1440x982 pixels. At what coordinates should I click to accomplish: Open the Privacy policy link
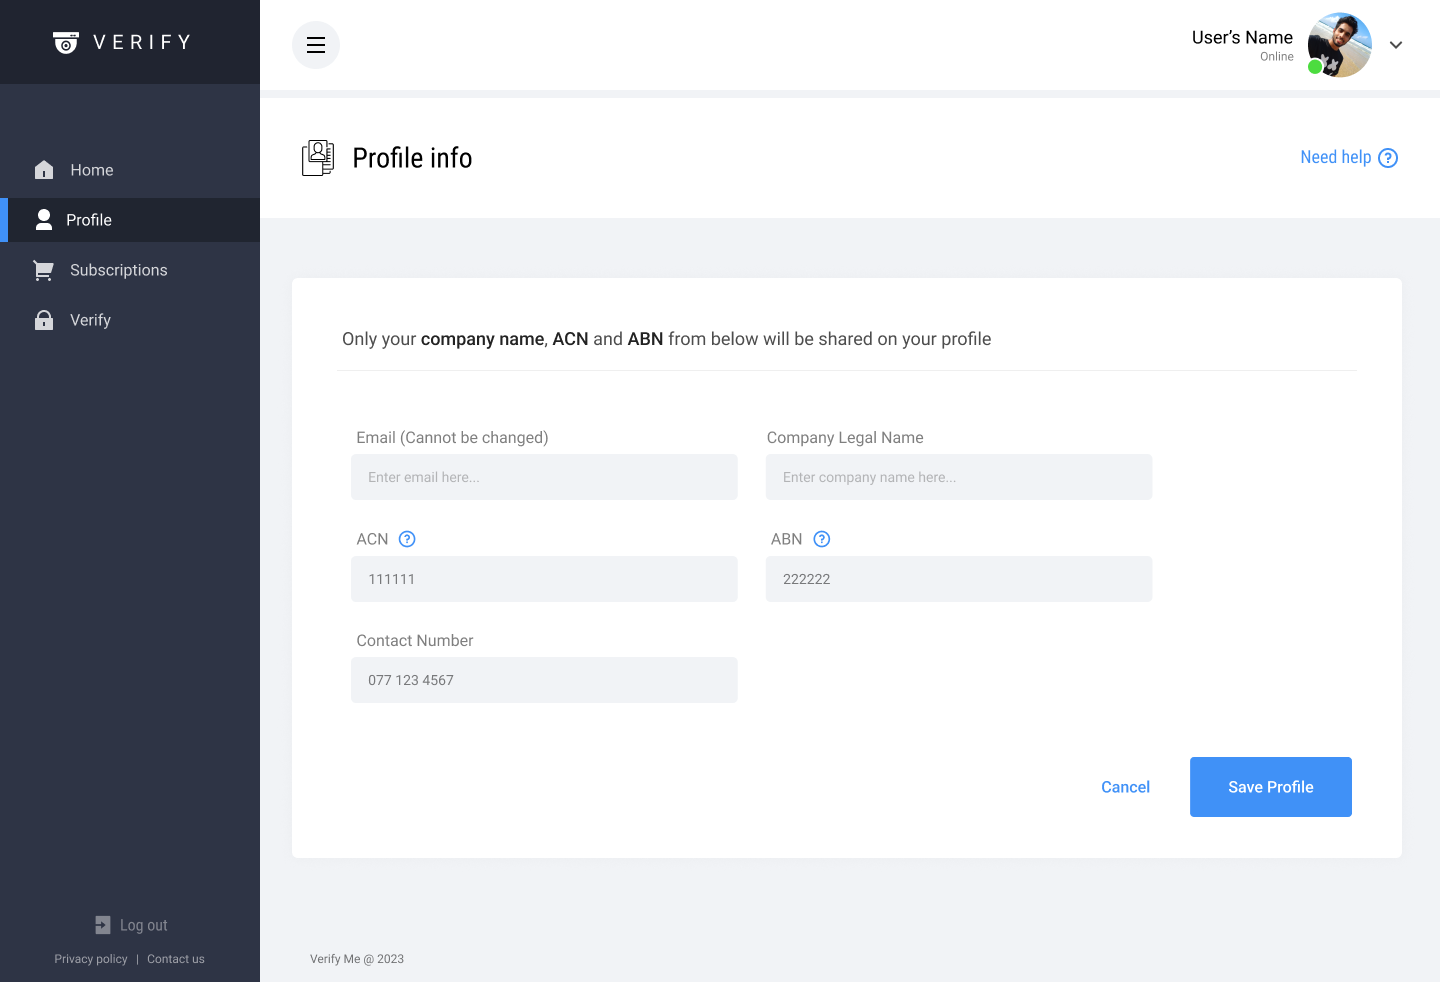[91, 959]
